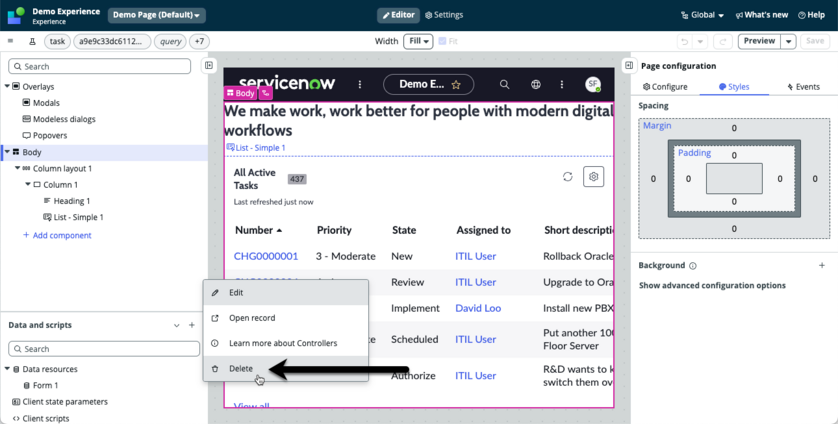Focus the Data and scripts Search field

click(104, 349)
